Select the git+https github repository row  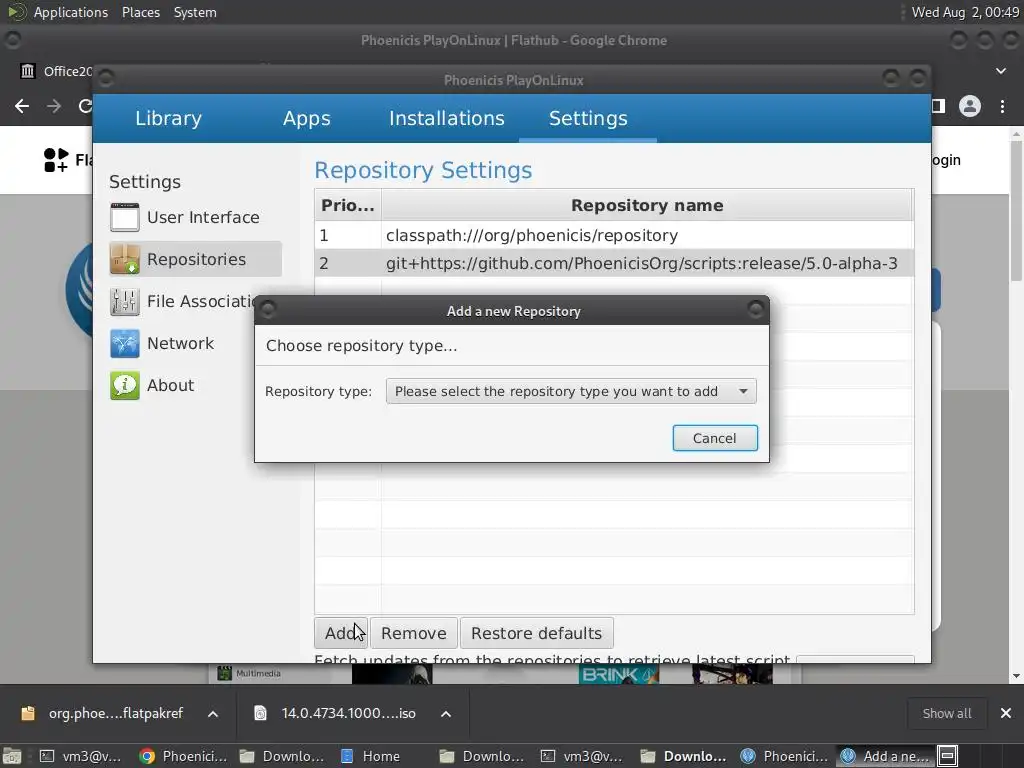[614, 263]
